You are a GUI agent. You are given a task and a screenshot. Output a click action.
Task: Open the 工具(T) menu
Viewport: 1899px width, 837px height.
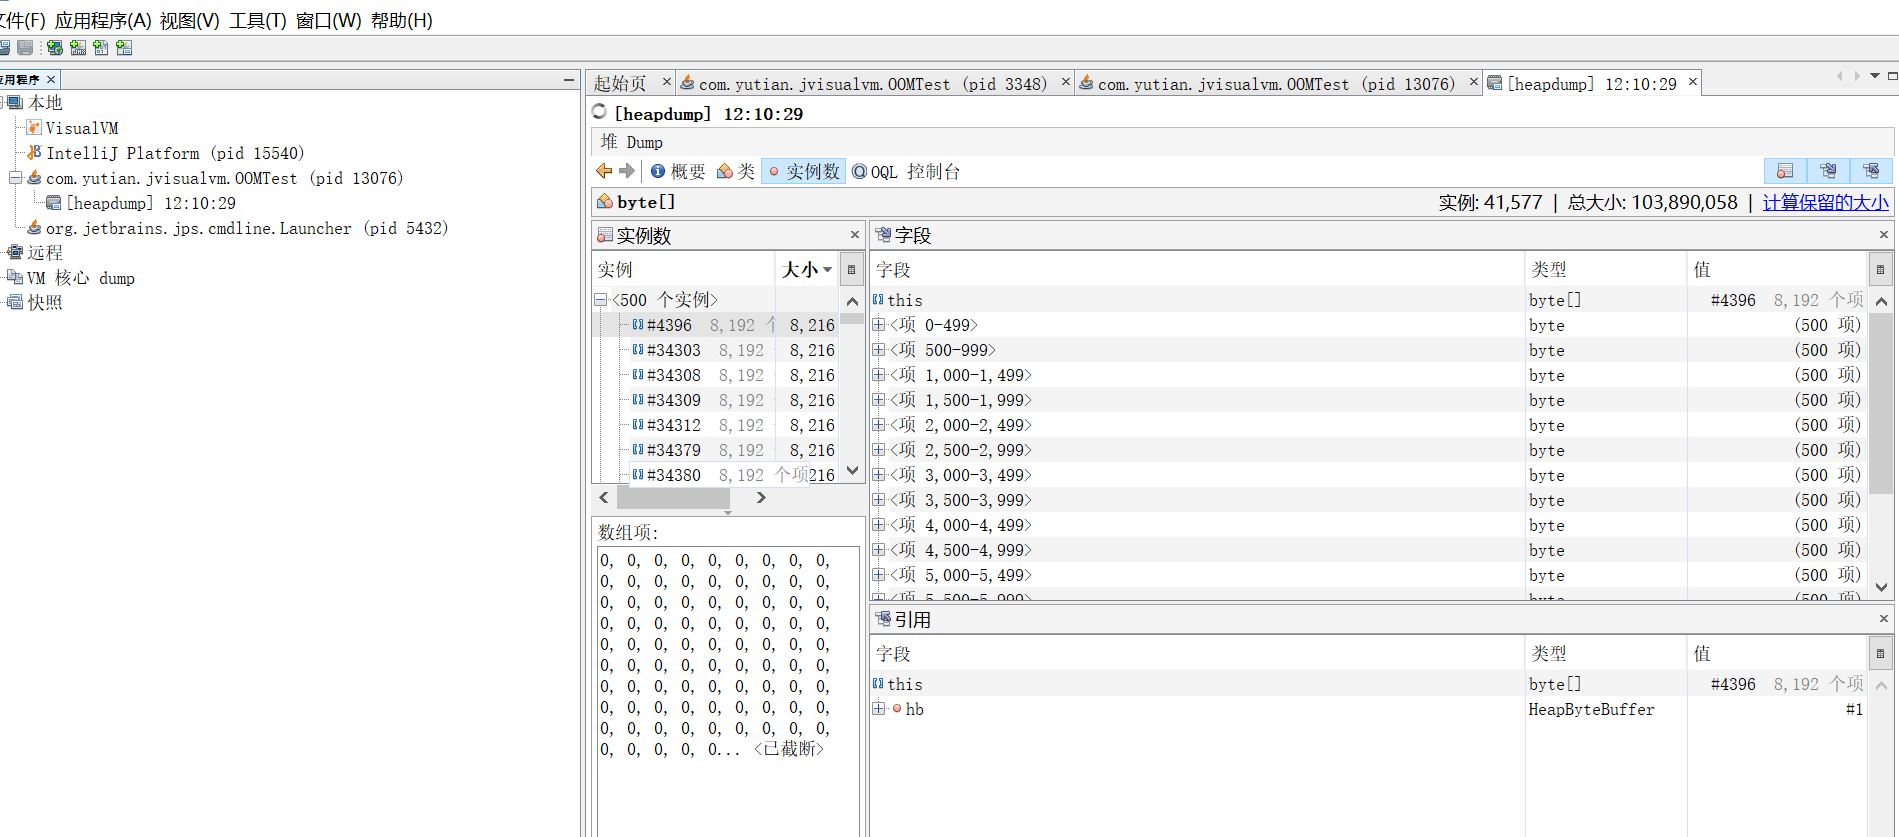point(257,20)
